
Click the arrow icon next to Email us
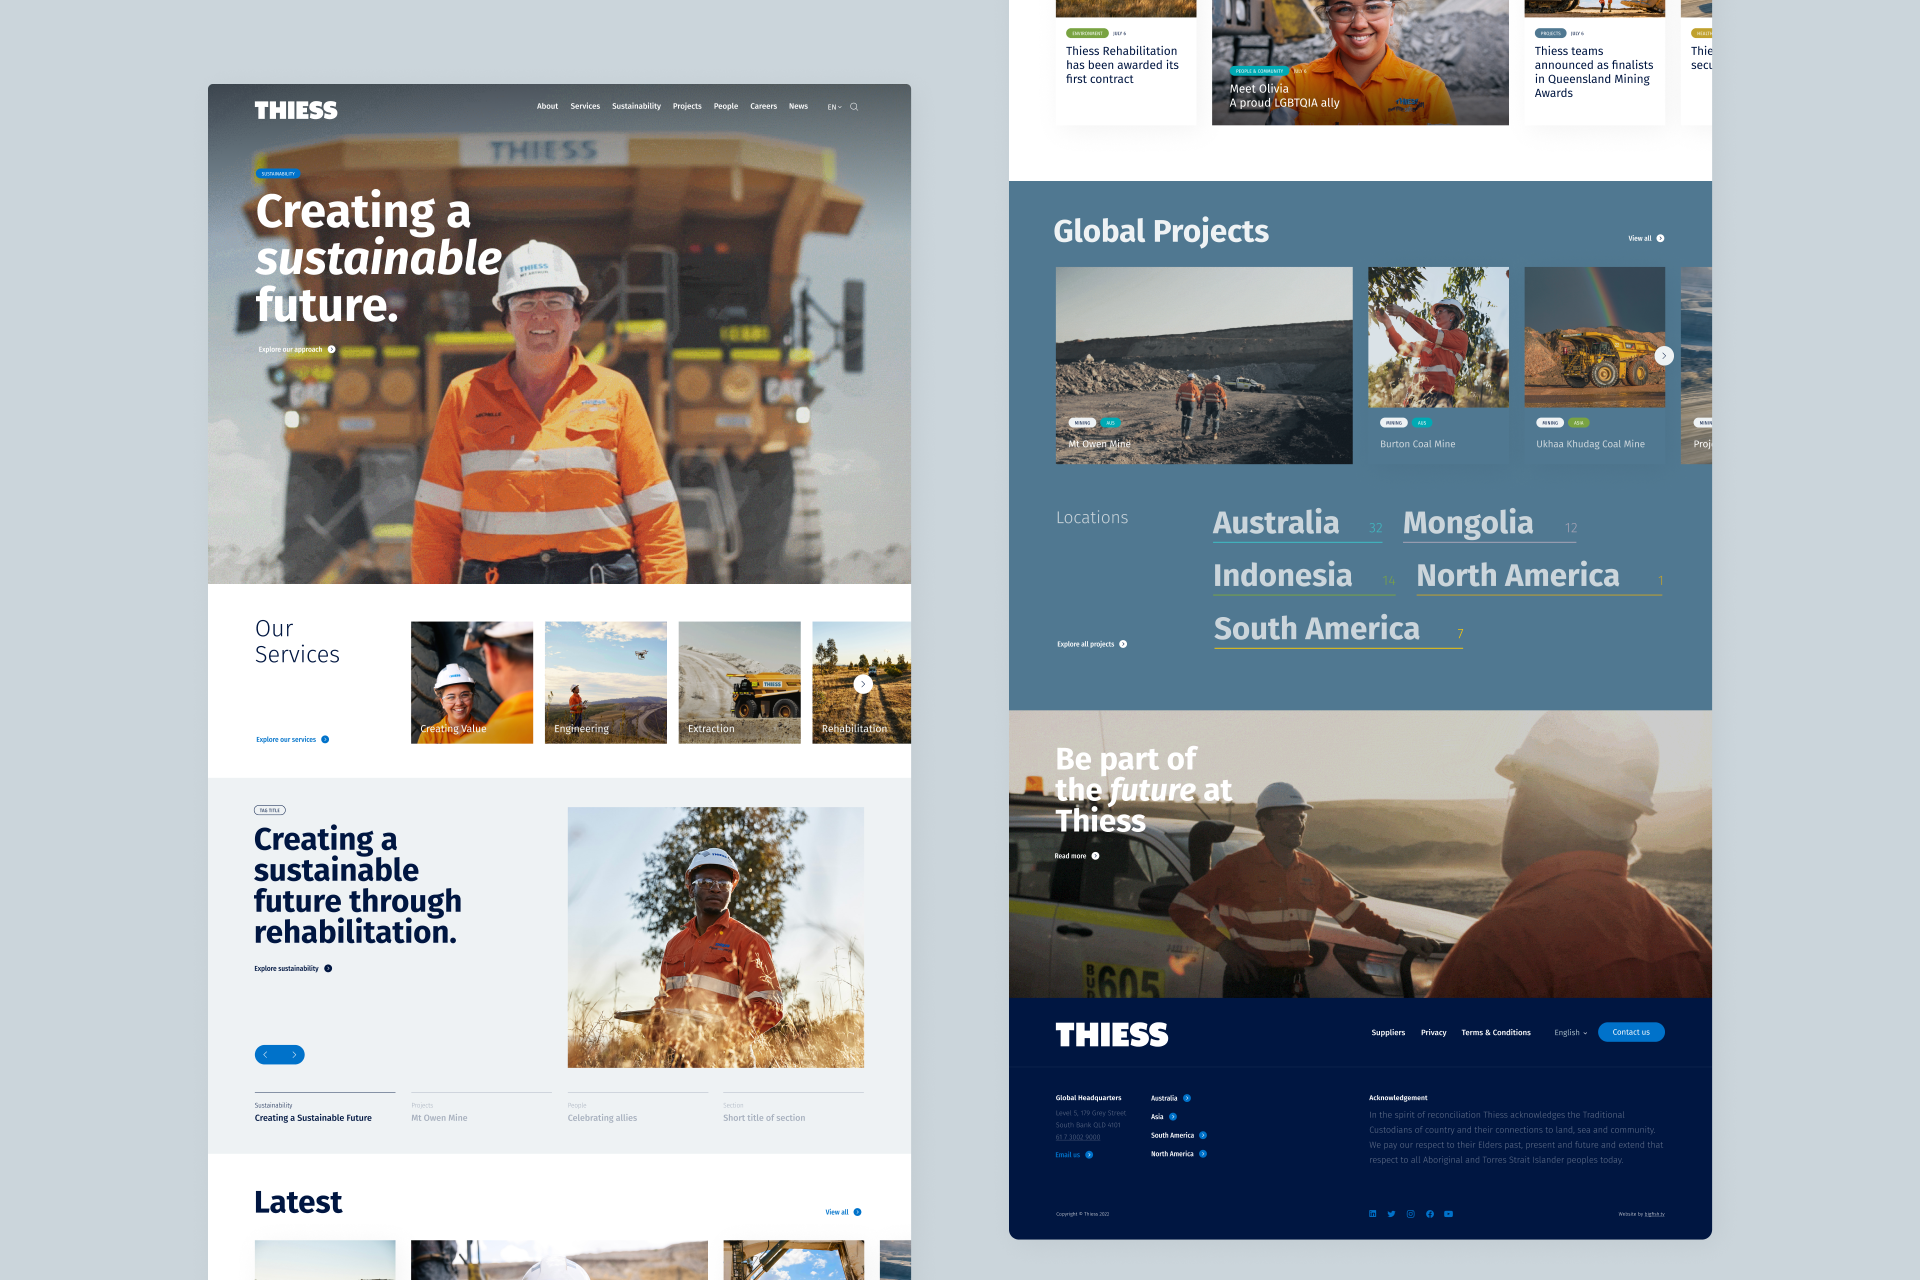click(1089, 1155)
